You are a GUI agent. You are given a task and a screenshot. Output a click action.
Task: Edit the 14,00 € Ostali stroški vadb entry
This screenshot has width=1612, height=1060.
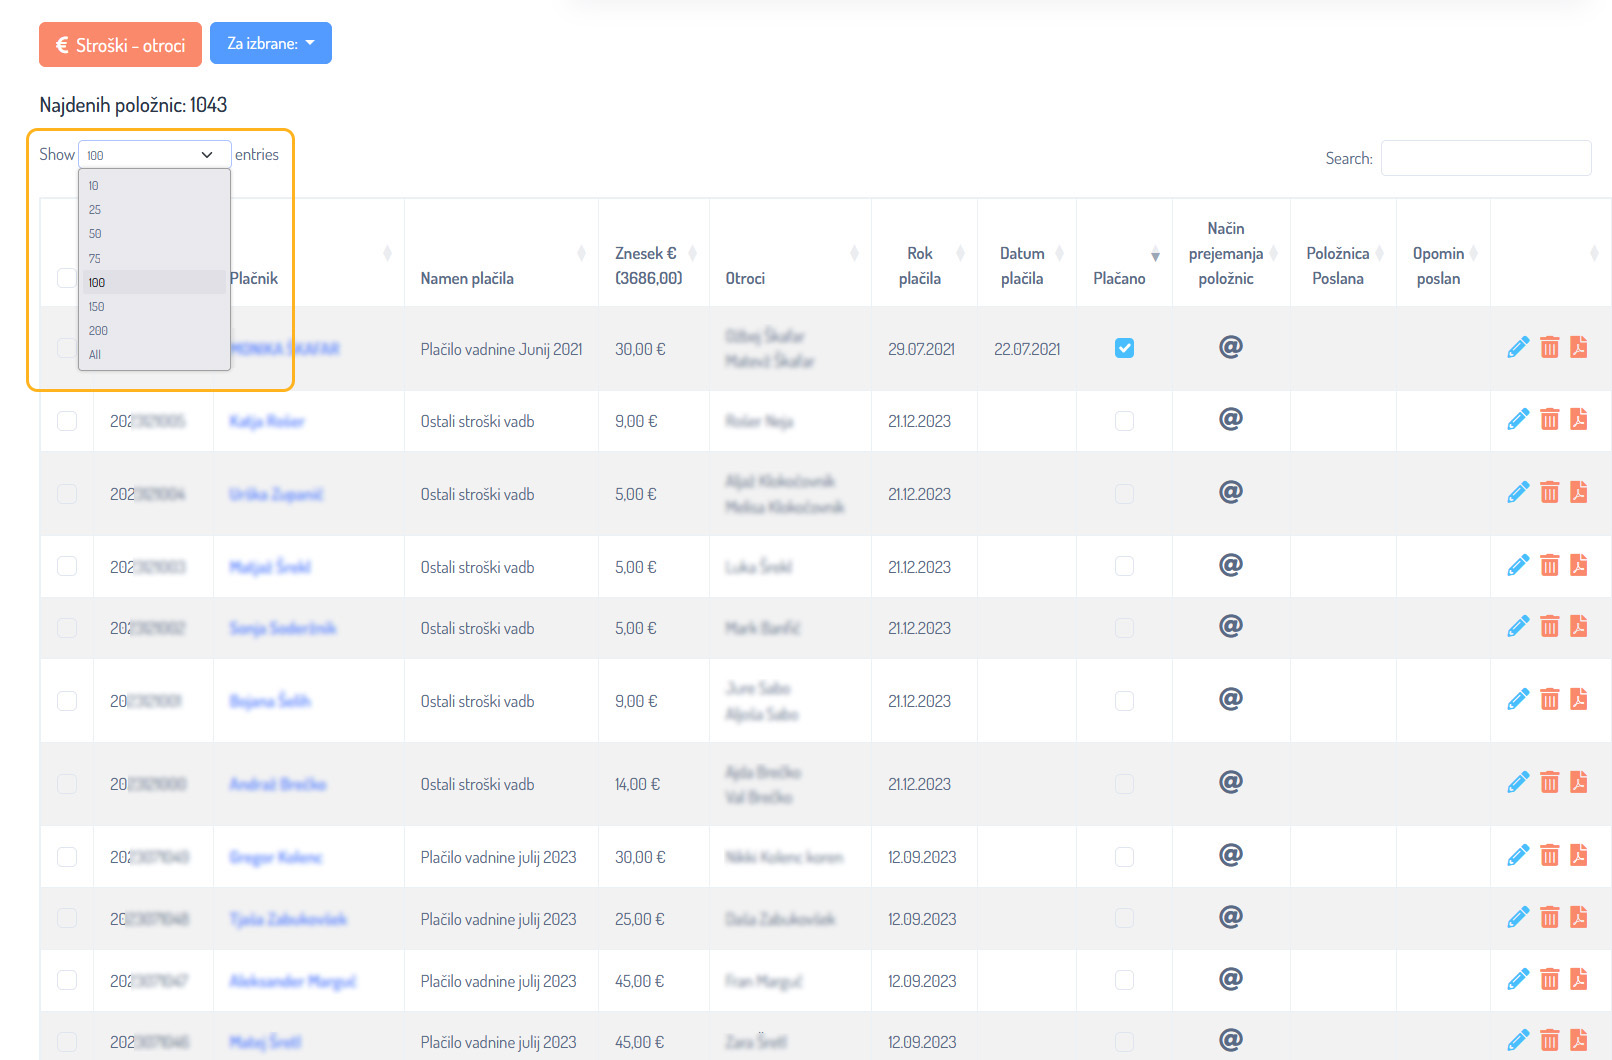coord(1518,782)
